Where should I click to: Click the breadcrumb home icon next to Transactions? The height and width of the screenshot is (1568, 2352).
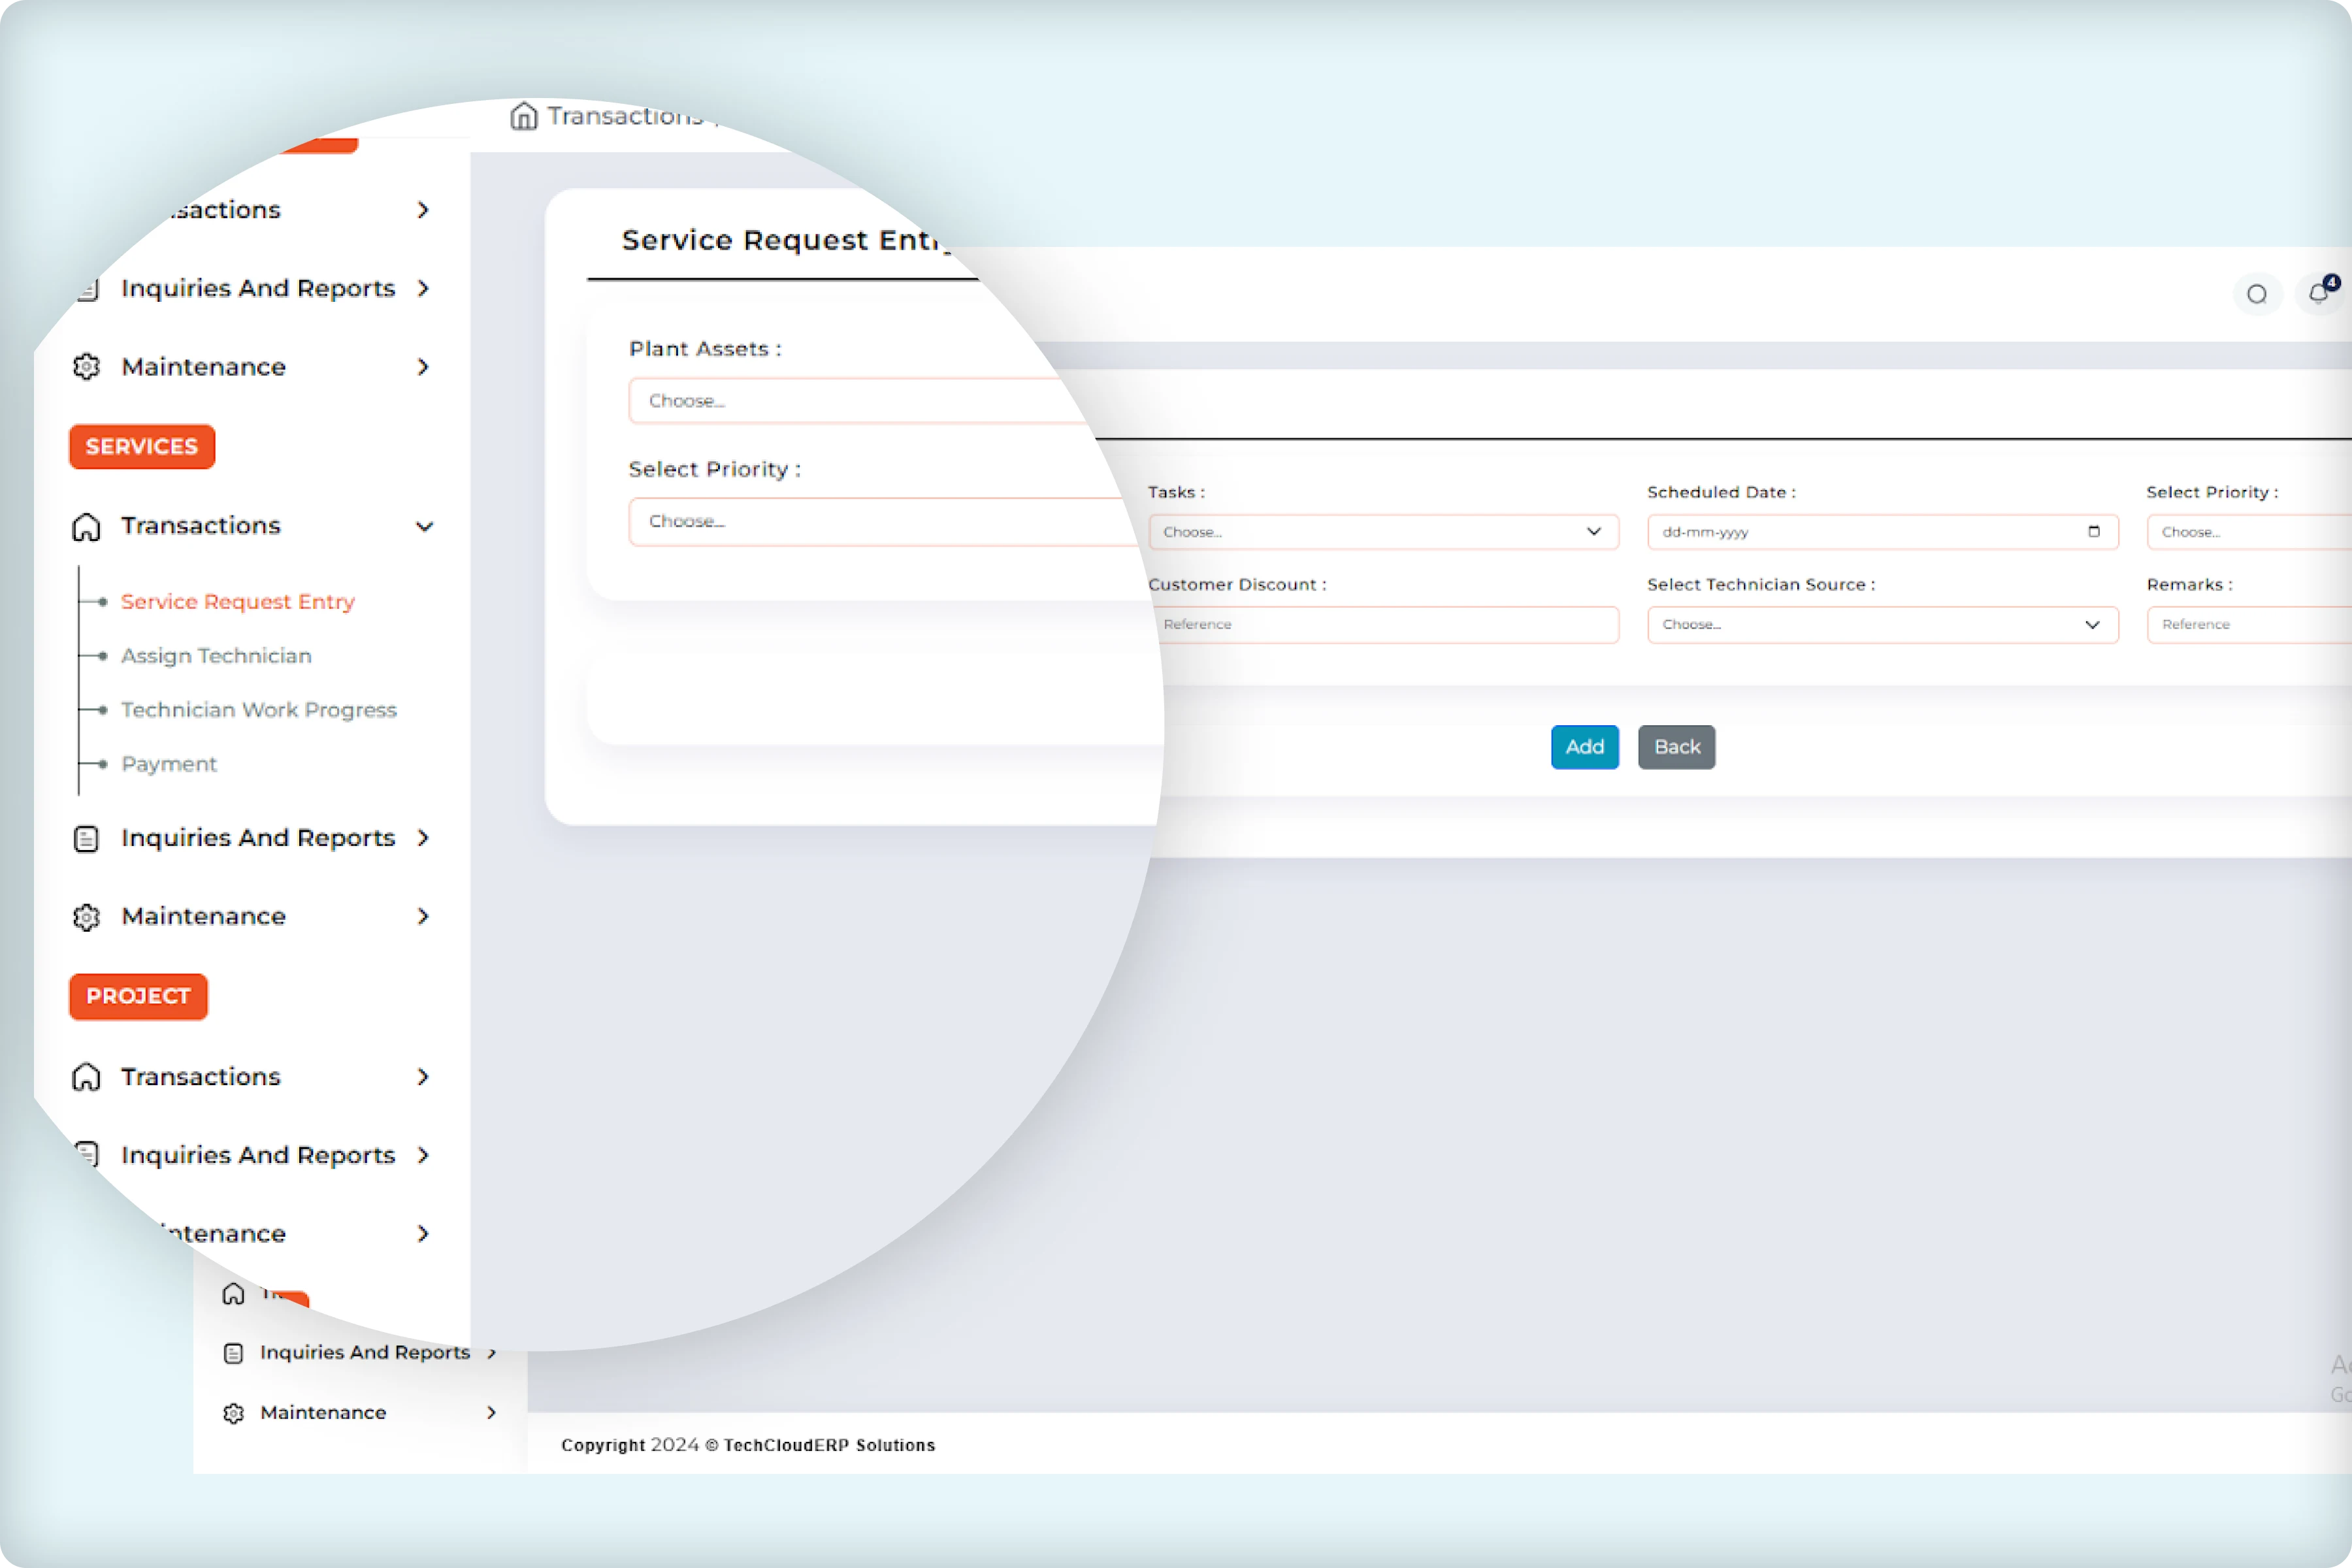point(525,115)
